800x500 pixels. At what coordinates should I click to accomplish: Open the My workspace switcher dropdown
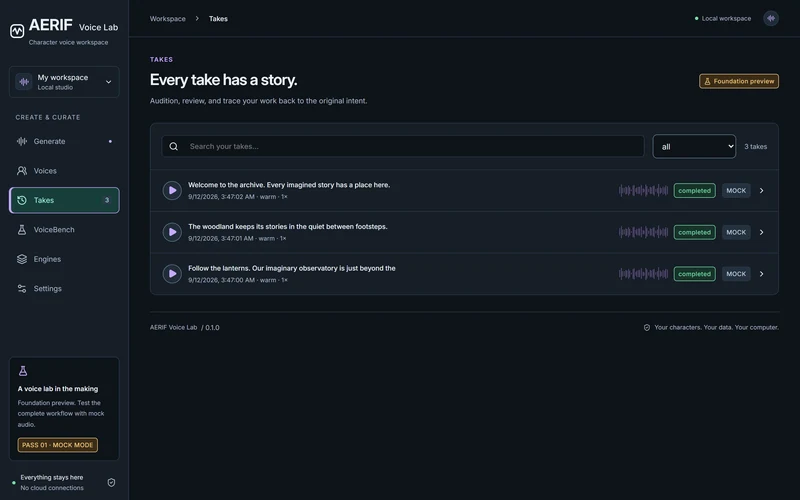64,82
